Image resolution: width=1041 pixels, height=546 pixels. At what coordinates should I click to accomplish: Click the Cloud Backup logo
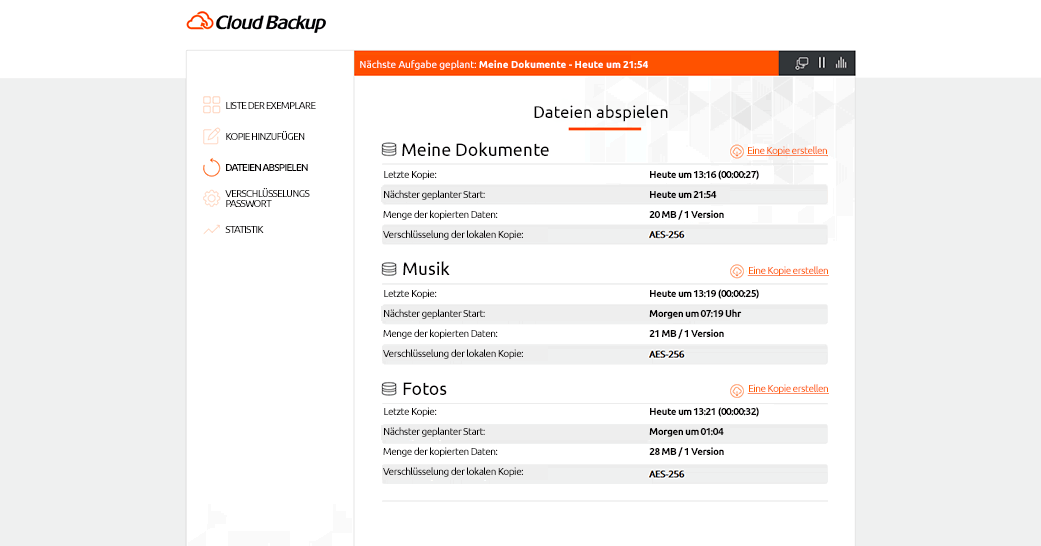[x=256, y=22]
